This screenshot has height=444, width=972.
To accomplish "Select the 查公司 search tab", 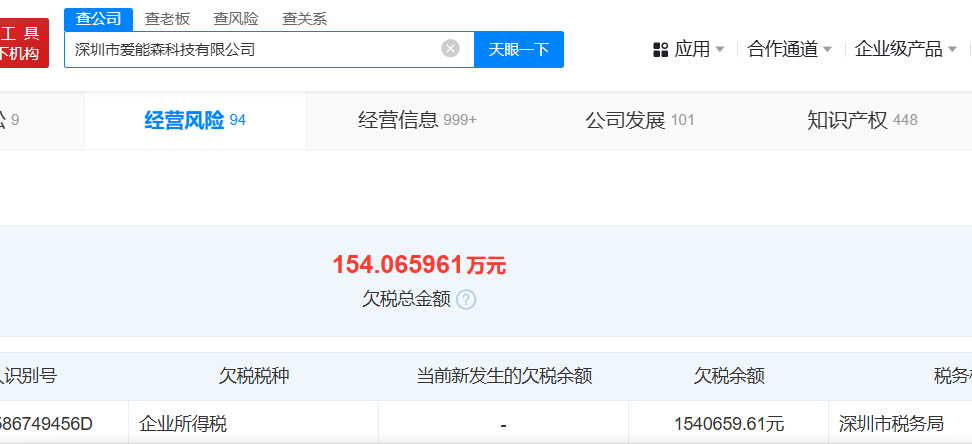I will click(x=99, y=19).
